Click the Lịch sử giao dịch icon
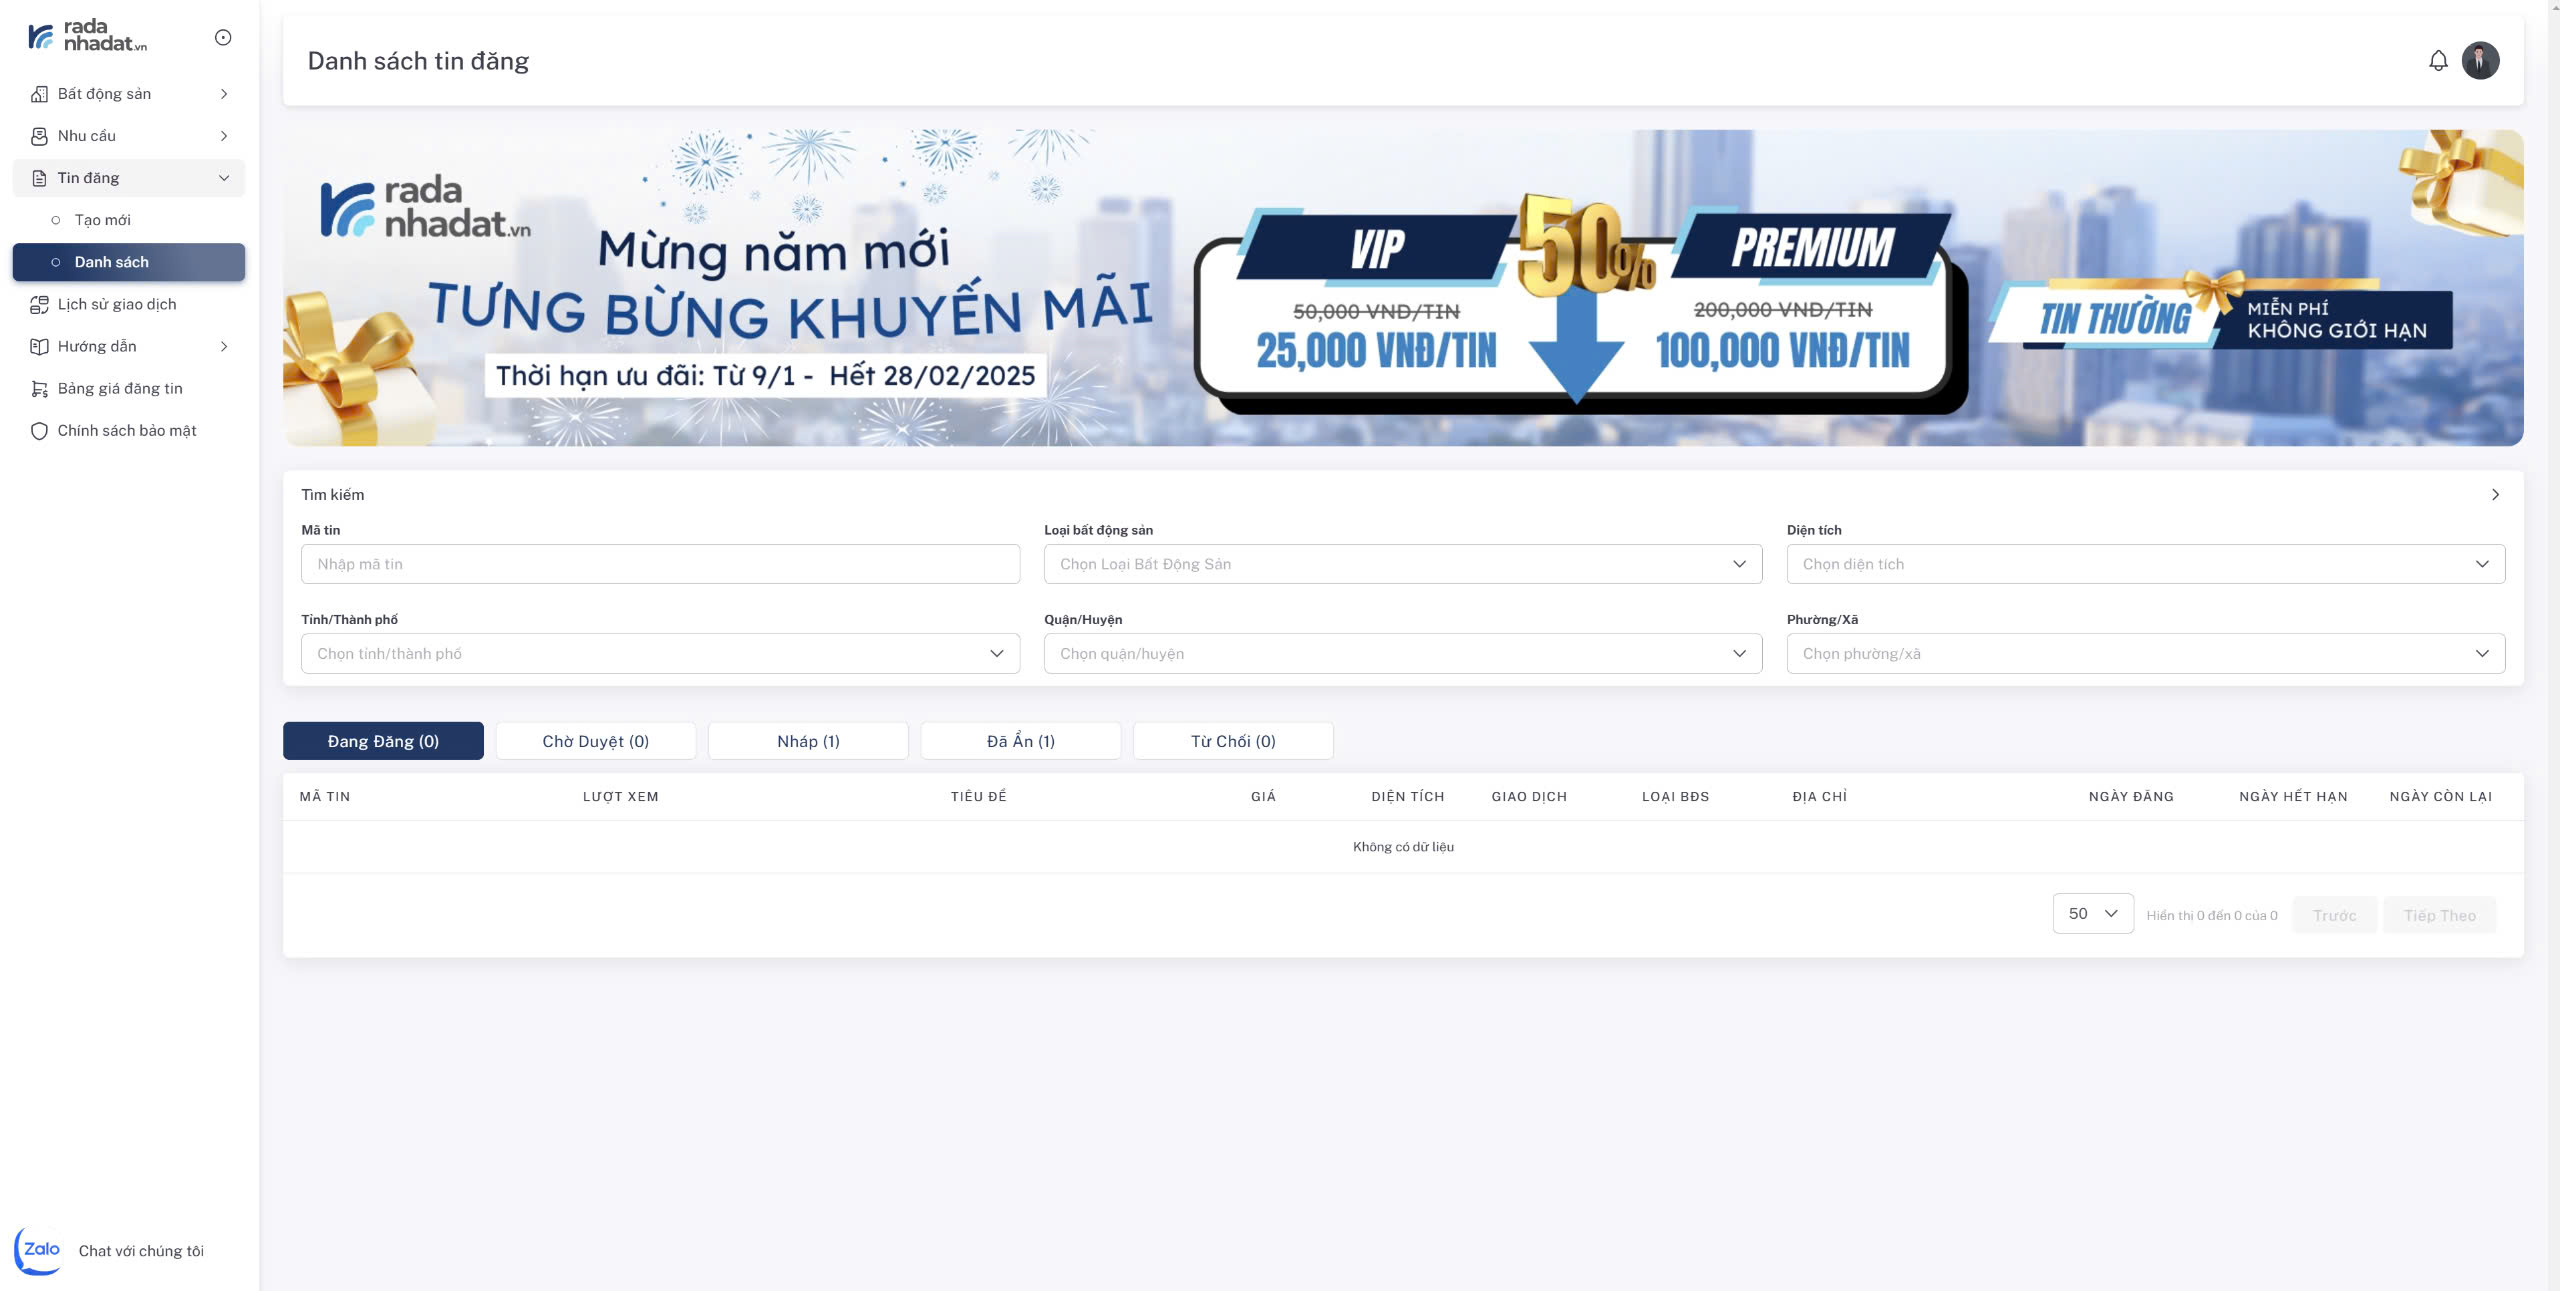Screen dimensions: 2560x1291 pyautogui.click(x=39, y=305)
